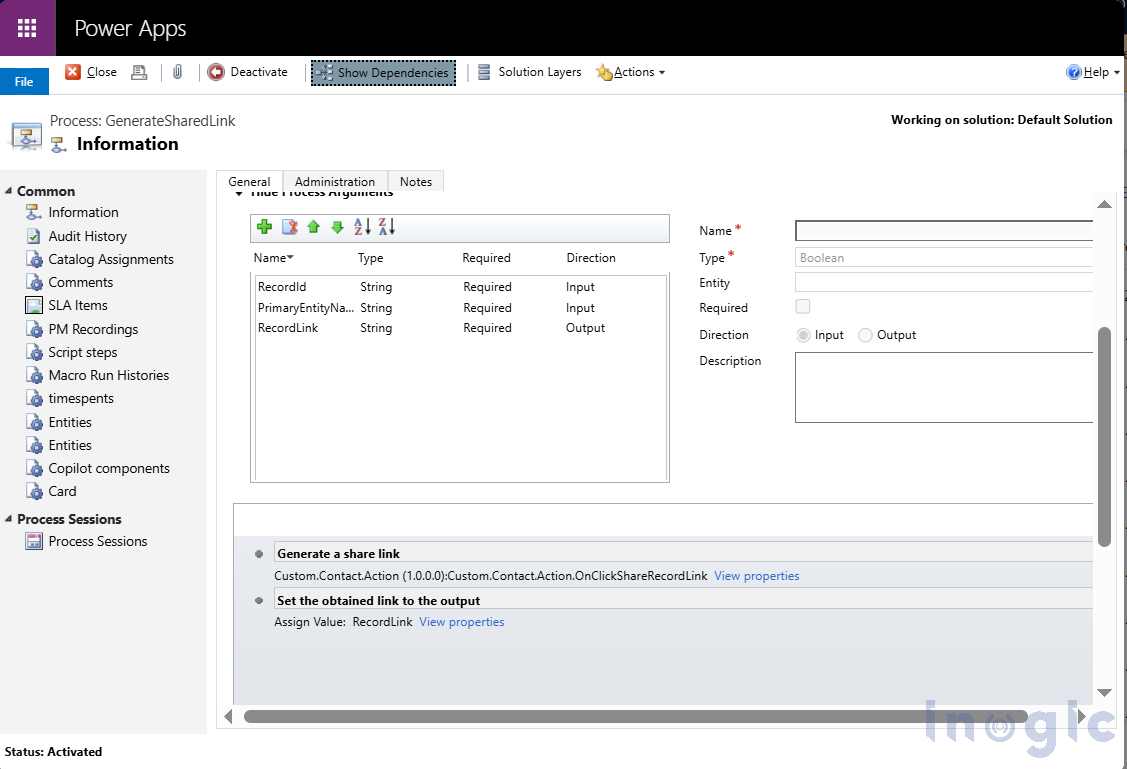Viewport: 1127px width, 769px height.
Task: Open the Actions dropdown menu
Action: pyautogui.click(x=630, y=72)
